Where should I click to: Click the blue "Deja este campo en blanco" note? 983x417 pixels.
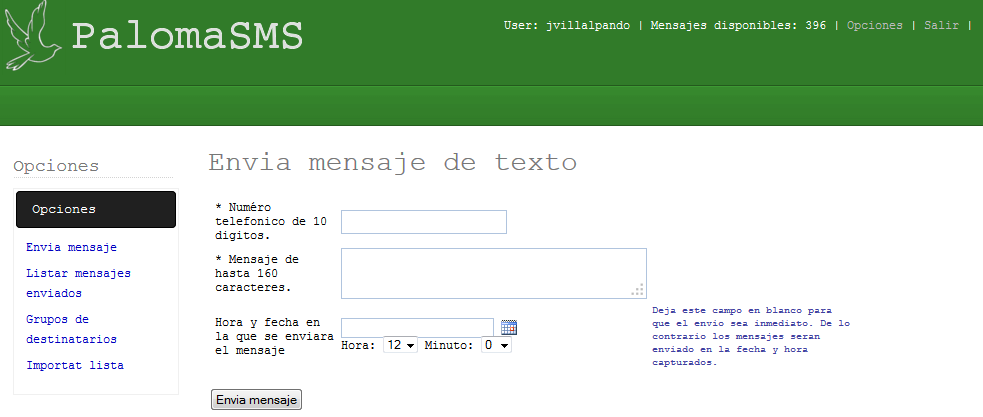point(751,336)
